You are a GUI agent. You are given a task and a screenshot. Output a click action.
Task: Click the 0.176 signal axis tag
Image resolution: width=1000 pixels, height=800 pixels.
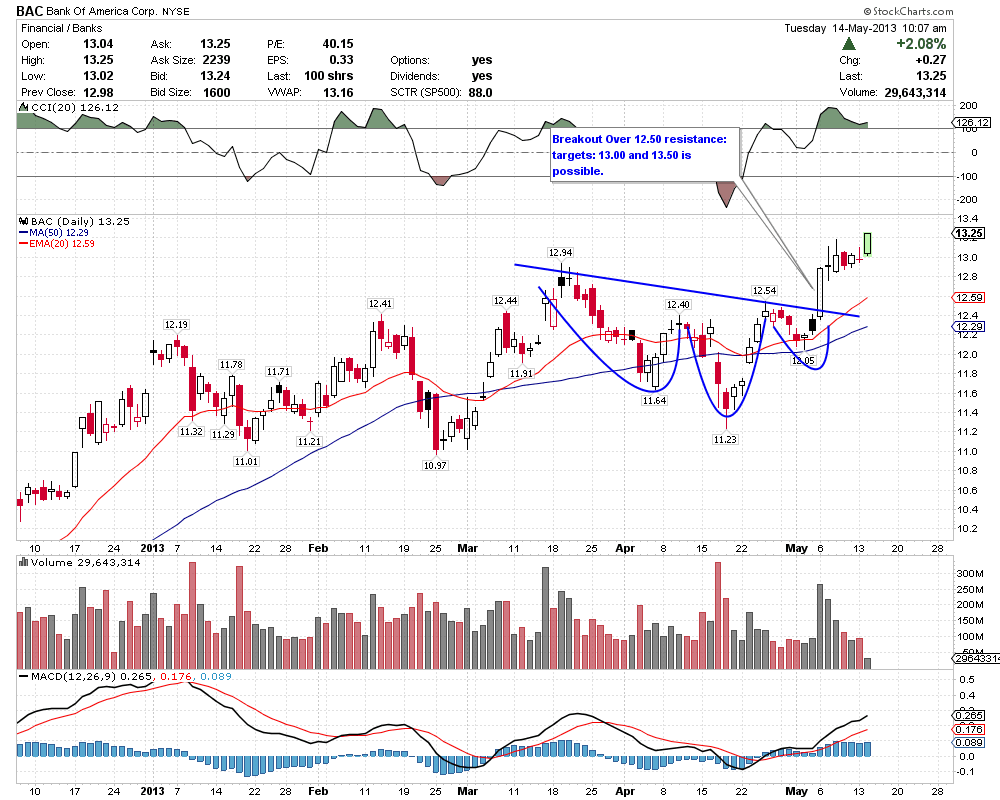point(969,729)
